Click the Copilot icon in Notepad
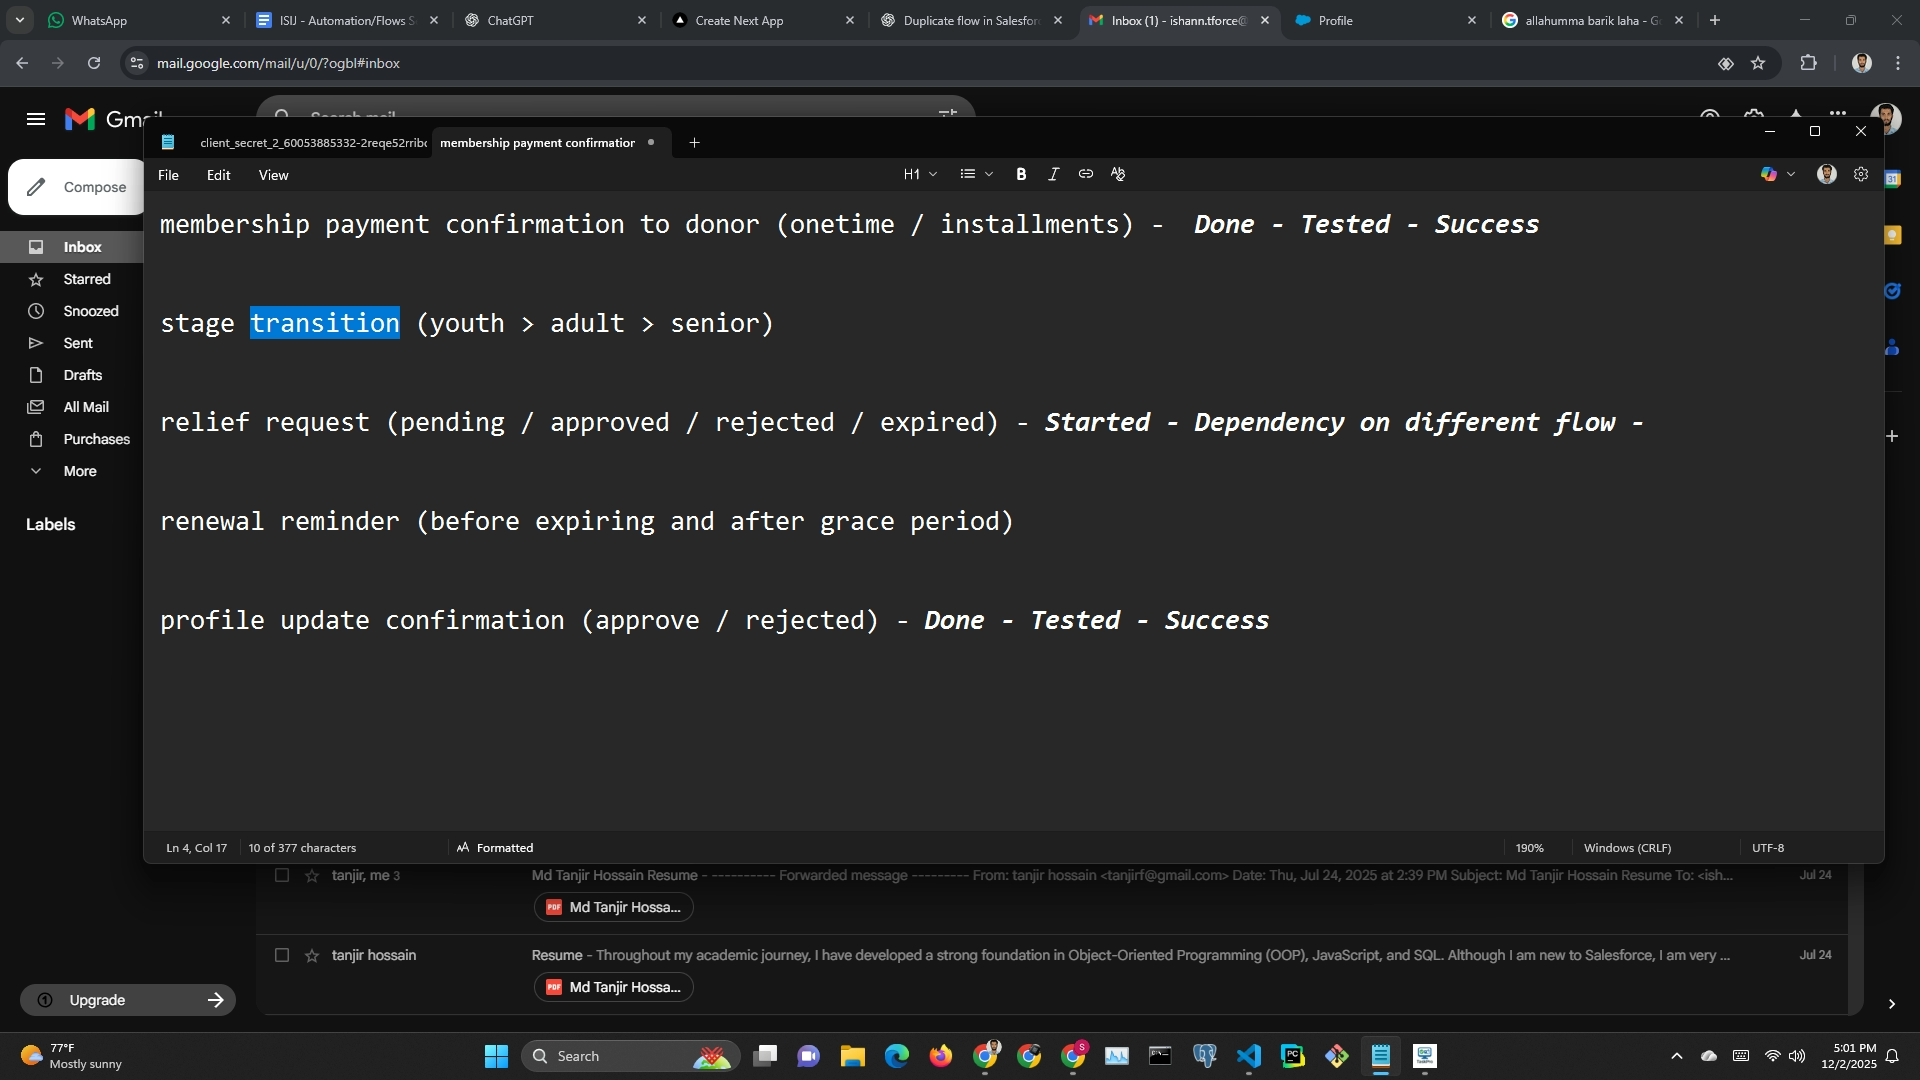 [1769, 174]
